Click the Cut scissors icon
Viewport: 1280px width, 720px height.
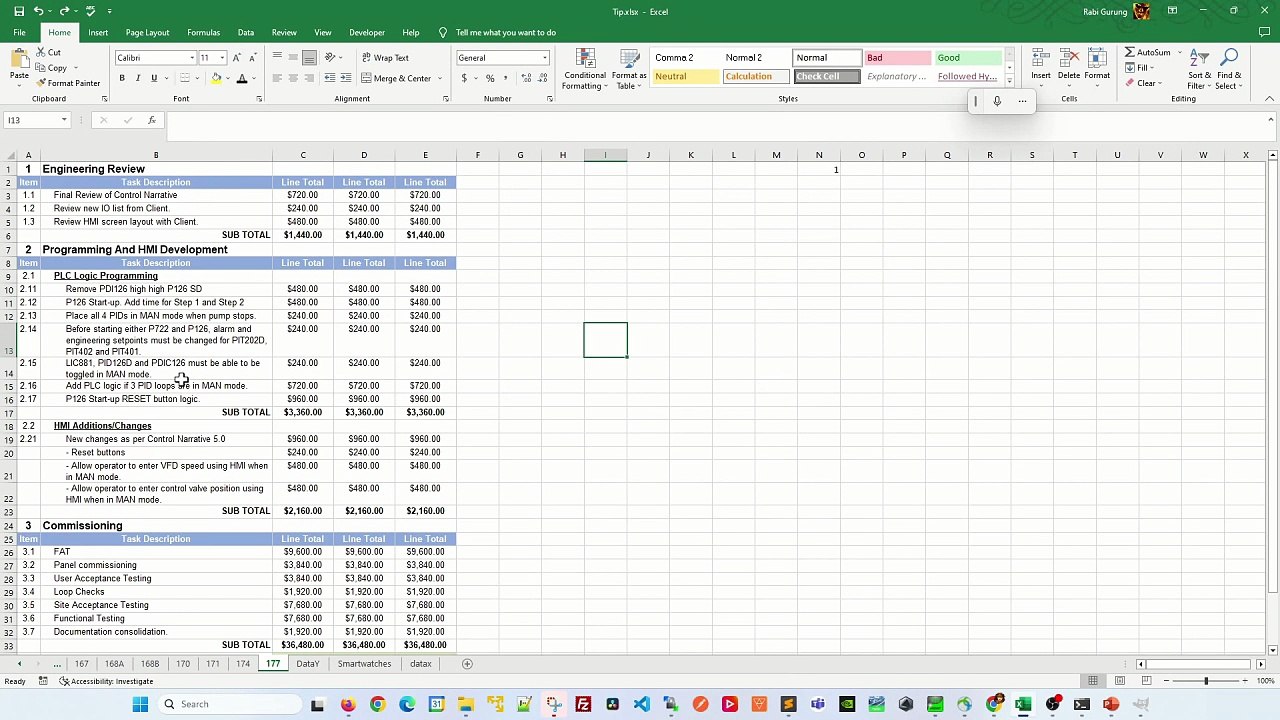click(42, 52)
